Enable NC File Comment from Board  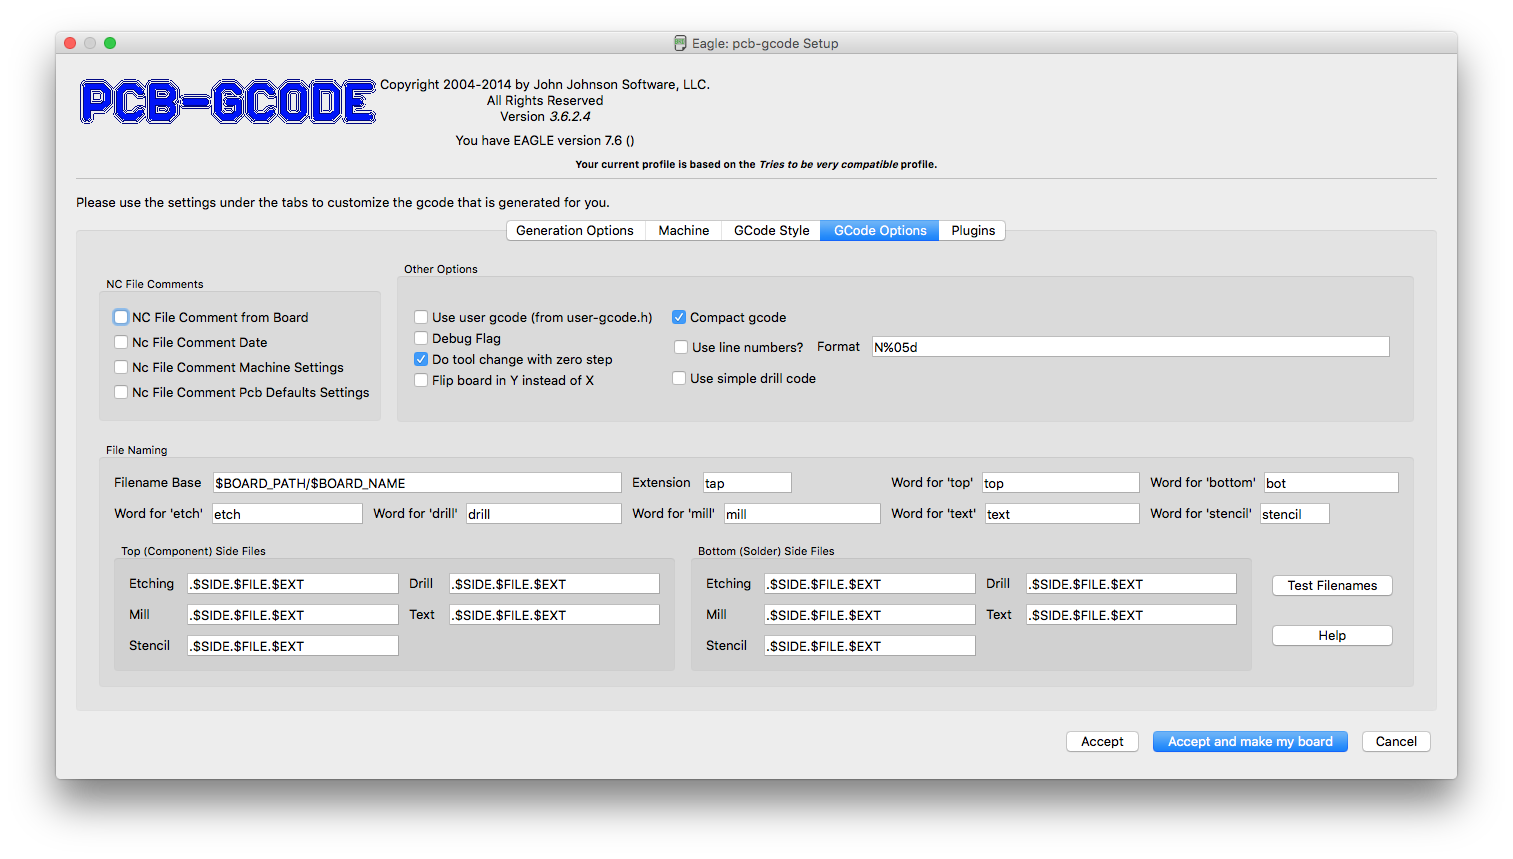pyautogui.click(x=121, y=317)
